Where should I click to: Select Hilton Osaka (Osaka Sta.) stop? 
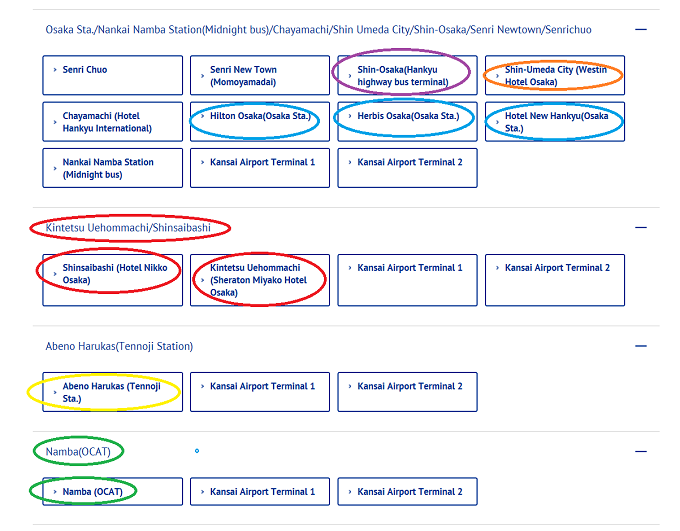point(260,121)
